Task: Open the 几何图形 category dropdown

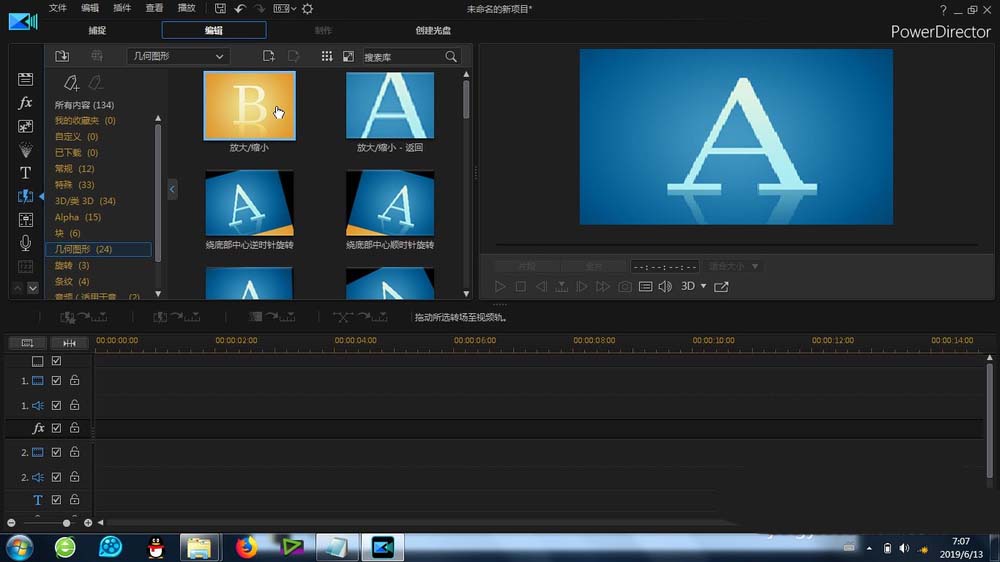Action: tap(178, 57)
